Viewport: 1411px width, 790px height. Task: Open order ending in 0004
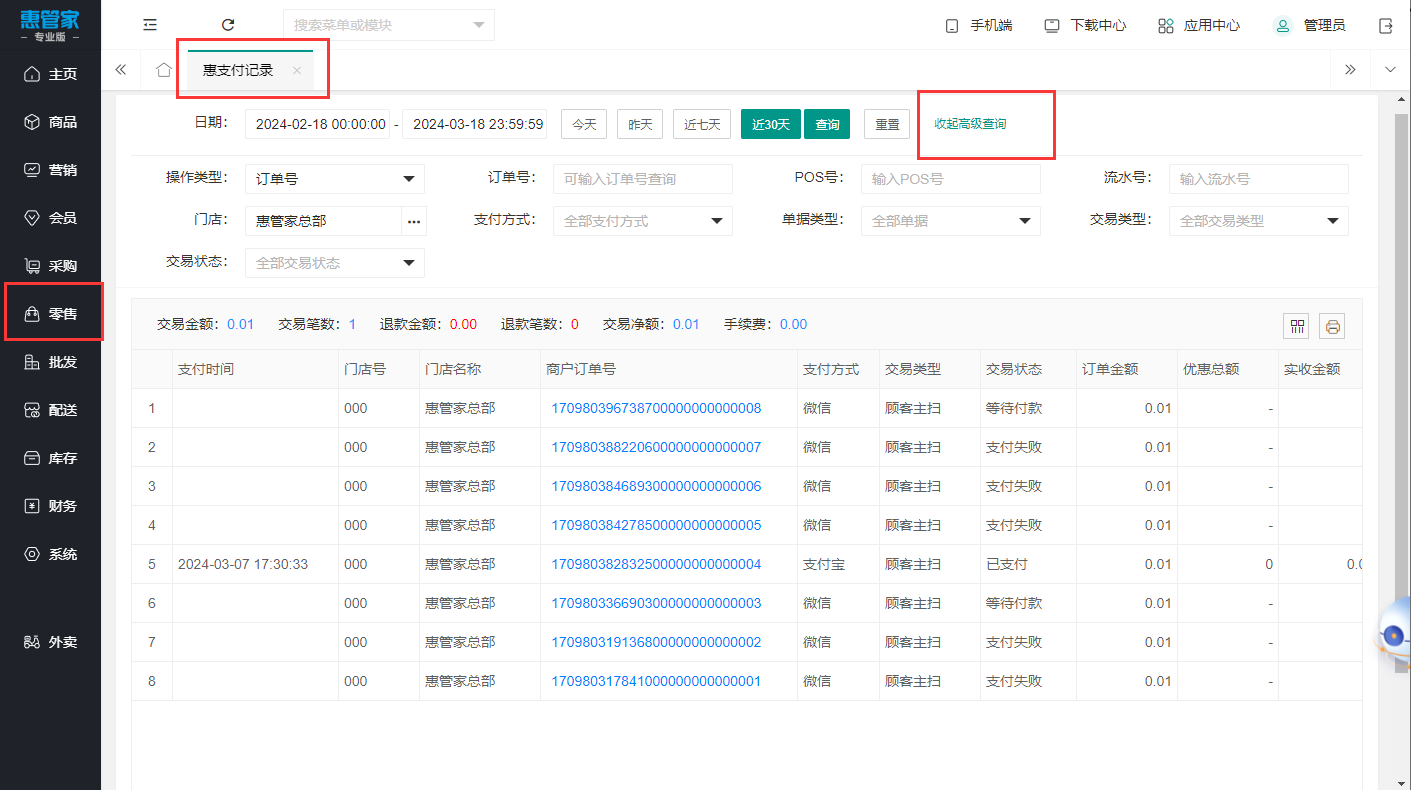tap(656, 564)
